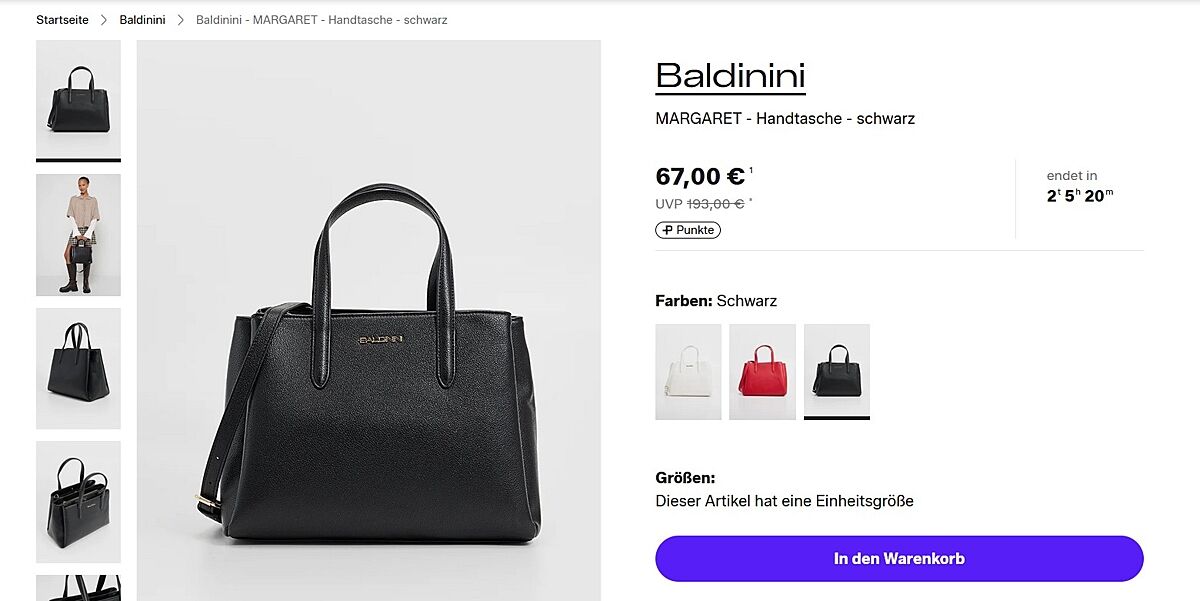
Task: Click the MARGARET - Handtasche - schwarz product title
Action: (x=785, y=119)
